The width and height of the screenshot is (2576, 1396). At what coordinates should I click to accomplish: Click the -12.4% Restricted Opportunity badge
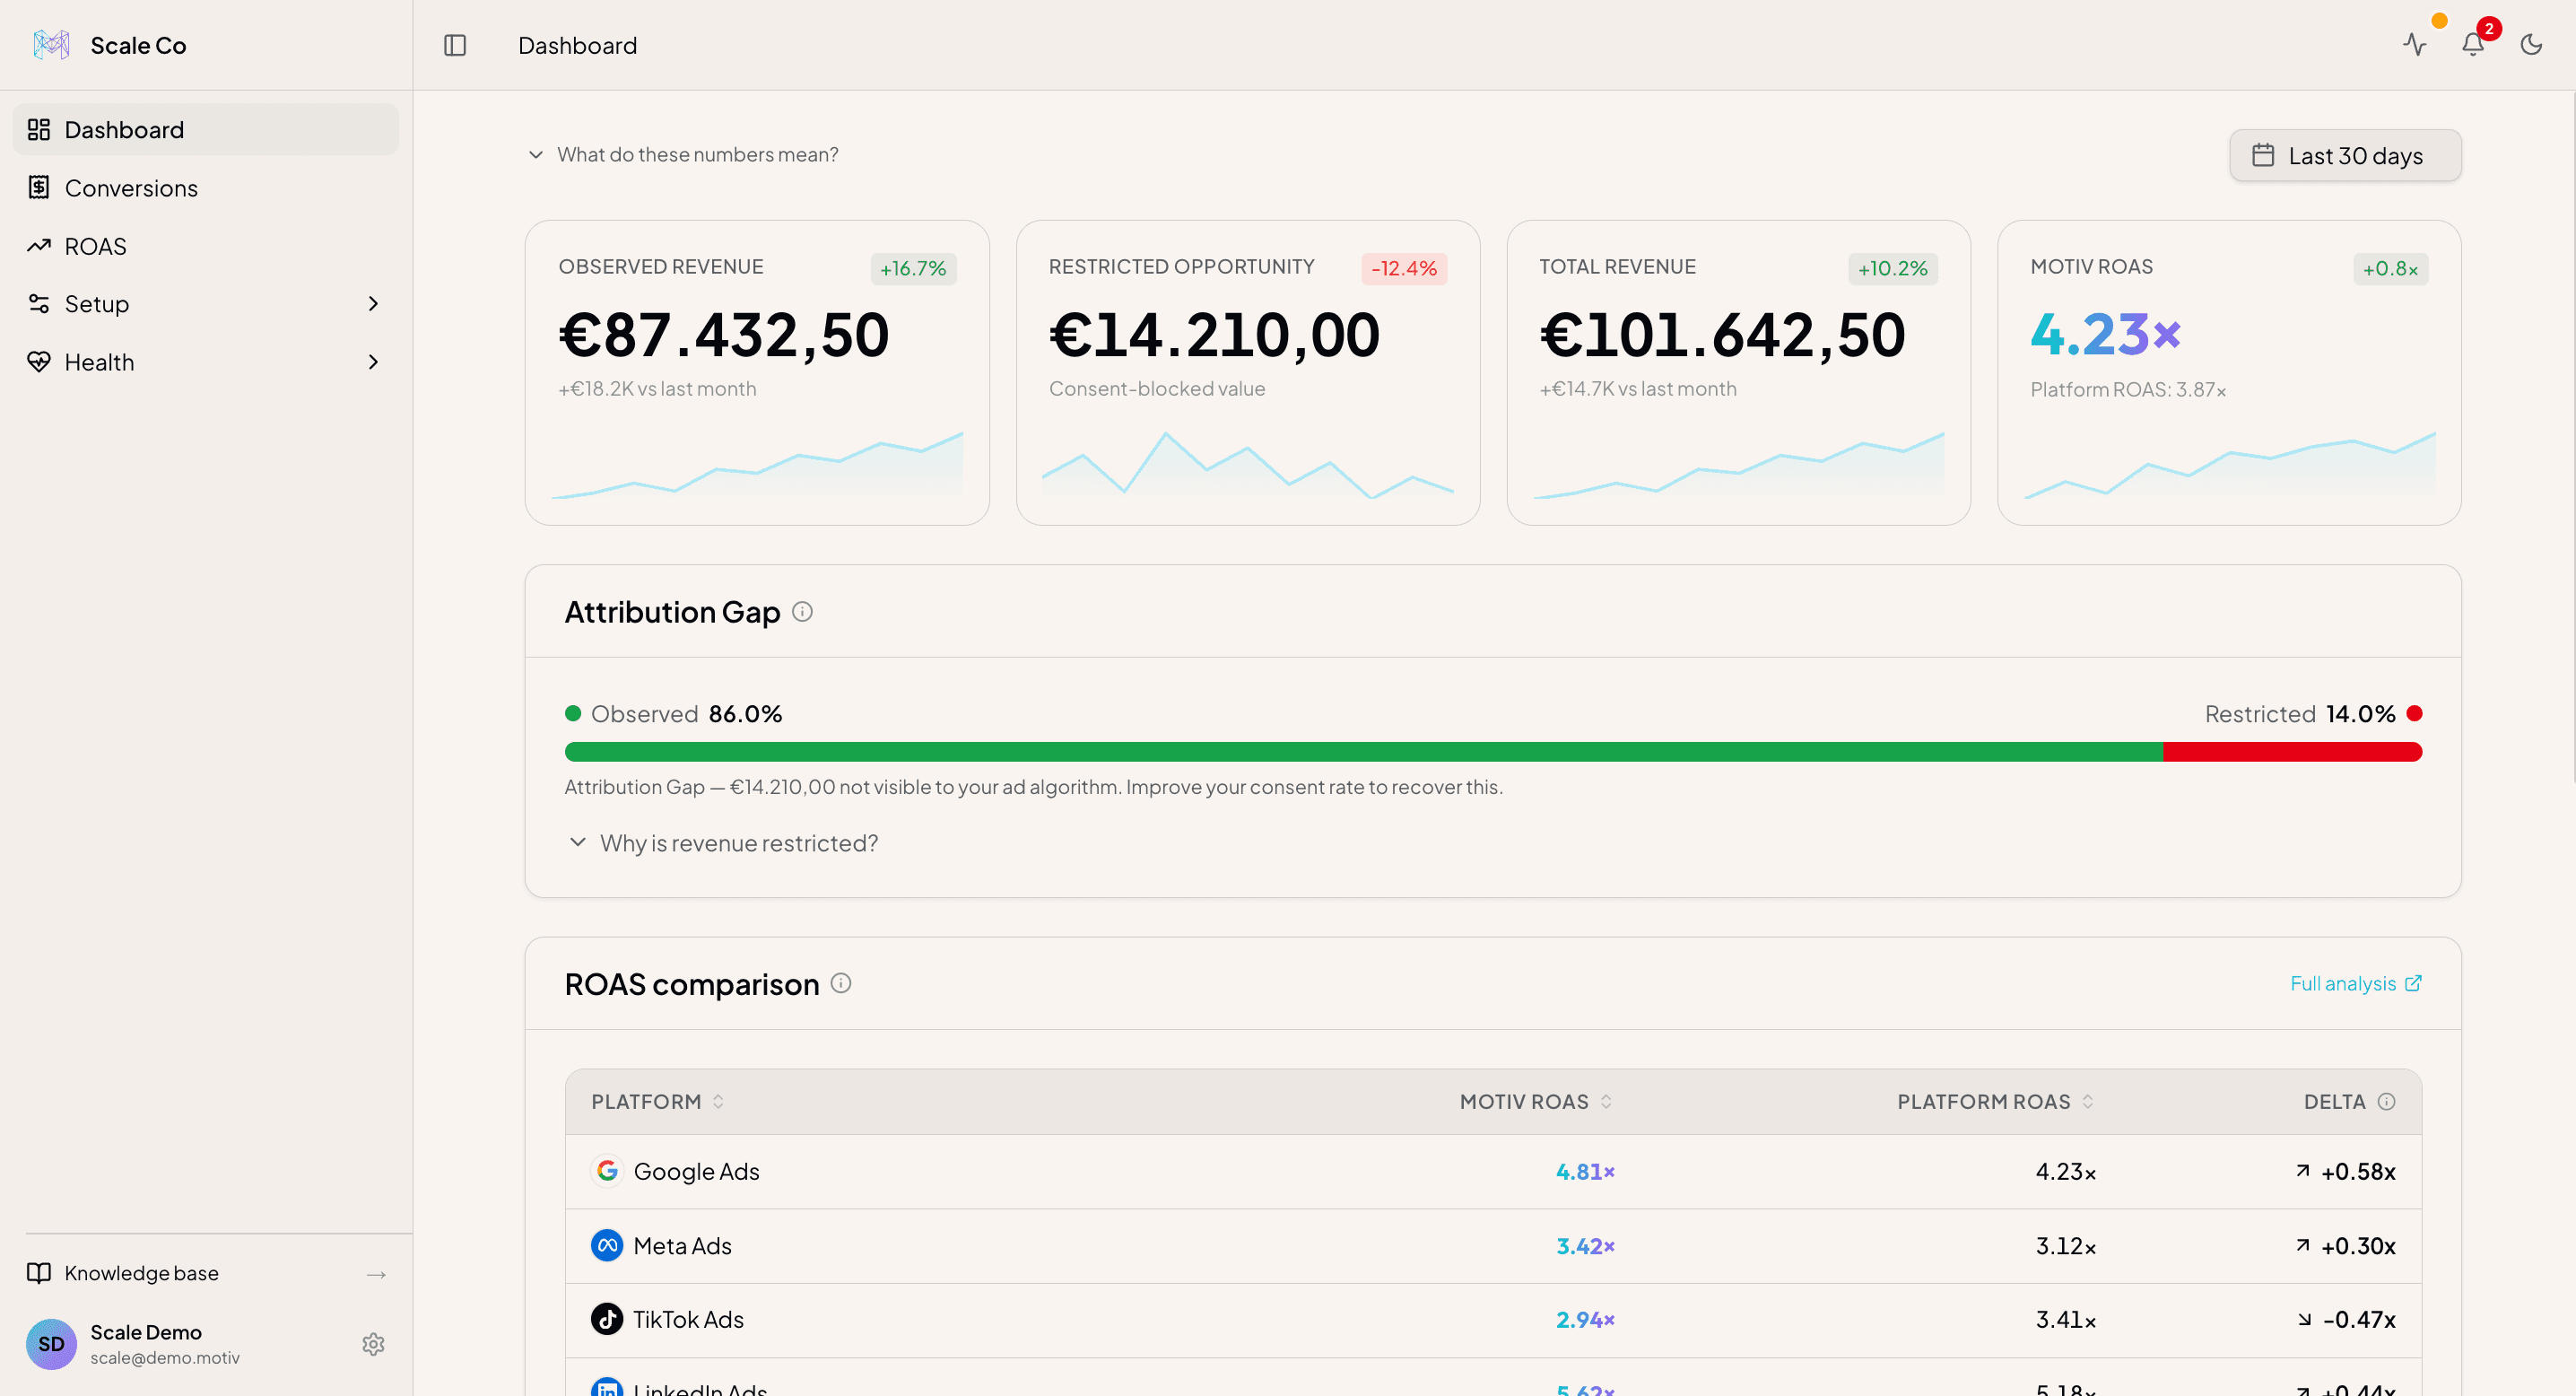point(1404,268)
